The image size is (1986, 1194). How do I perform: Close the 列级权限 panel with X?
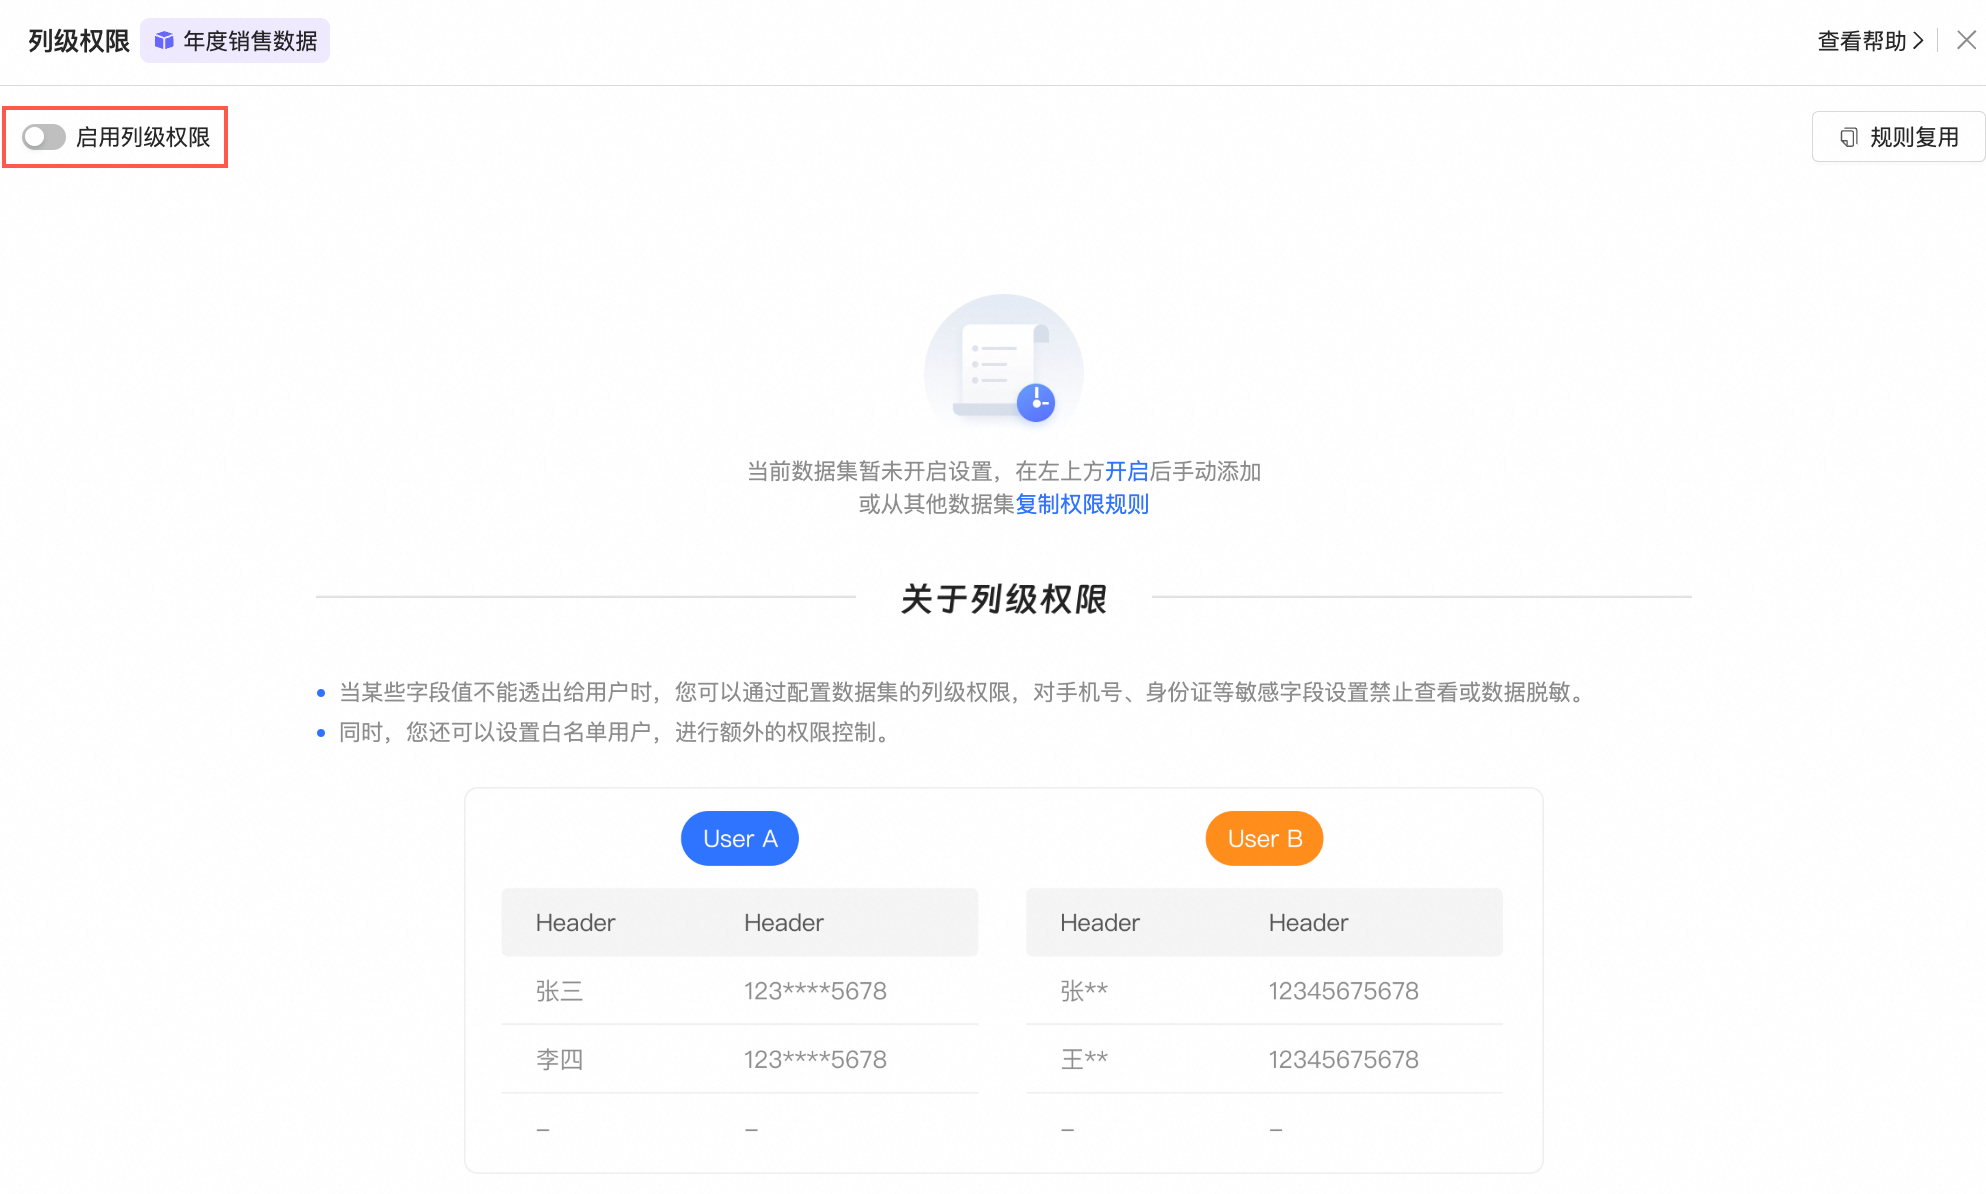pos(1966,40)
